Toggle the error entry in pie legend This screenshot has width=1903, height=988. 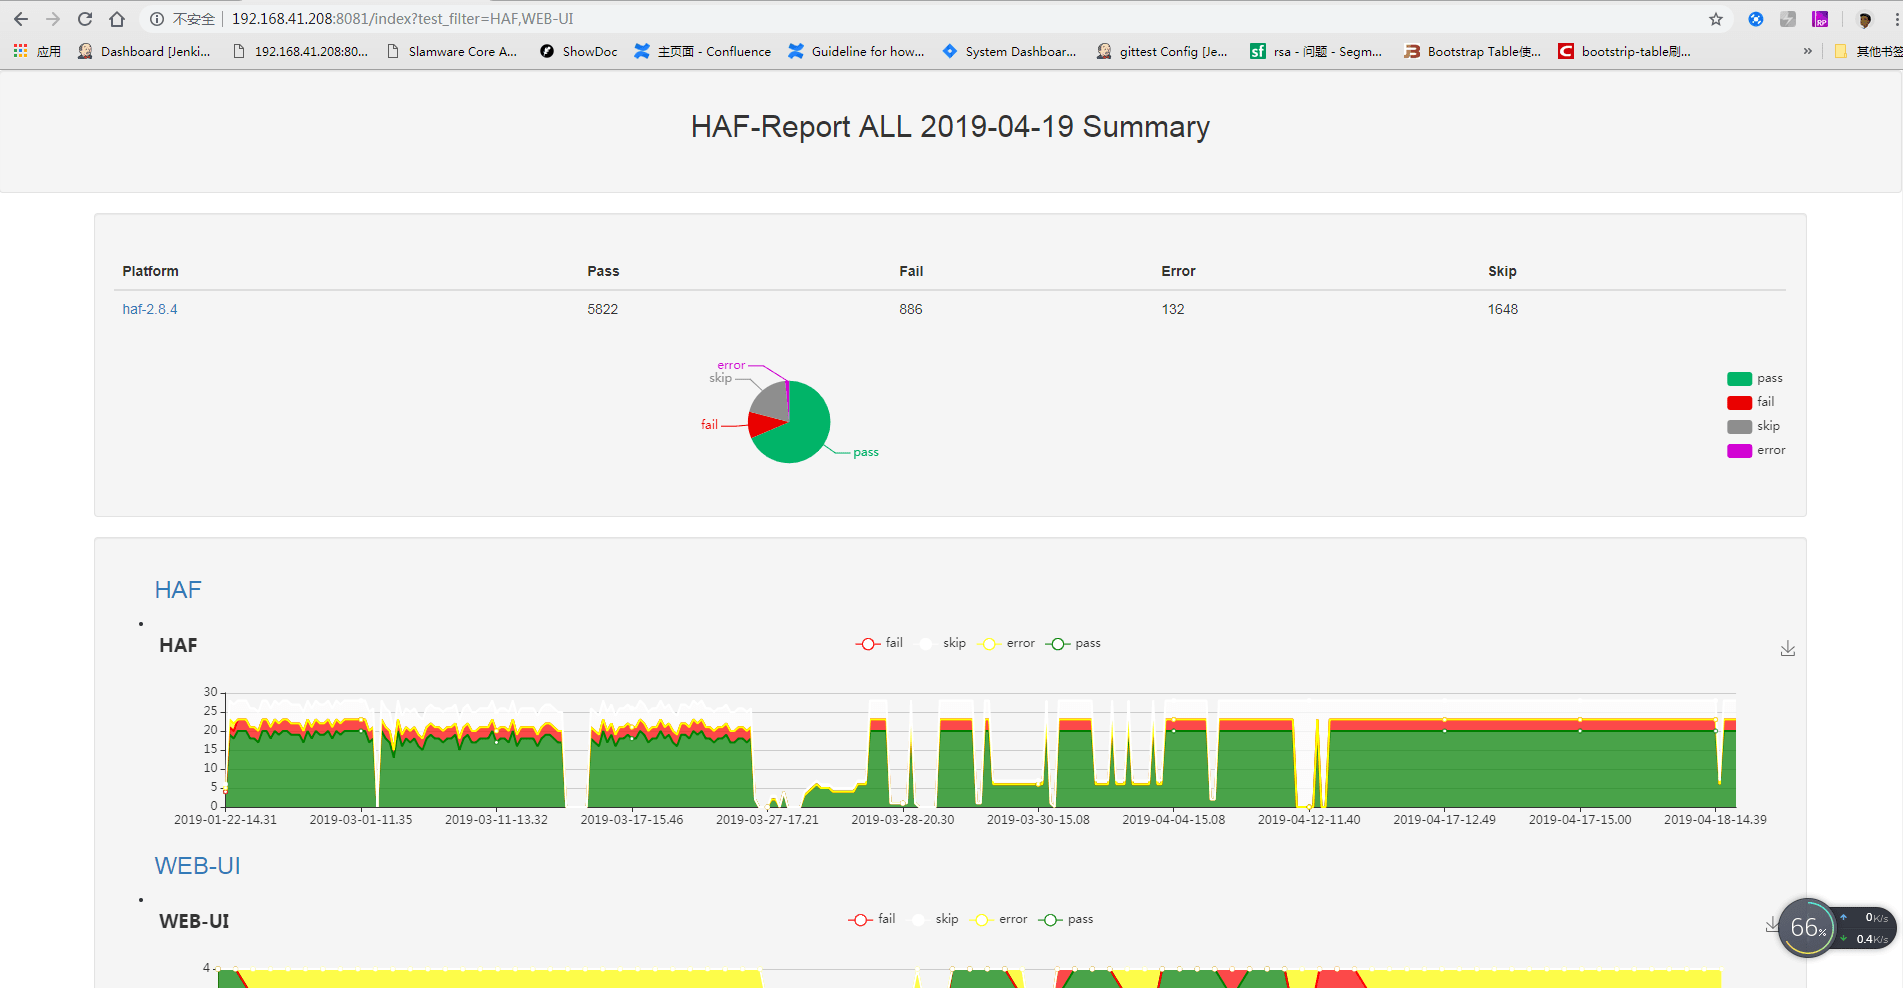click(1756, 450)
